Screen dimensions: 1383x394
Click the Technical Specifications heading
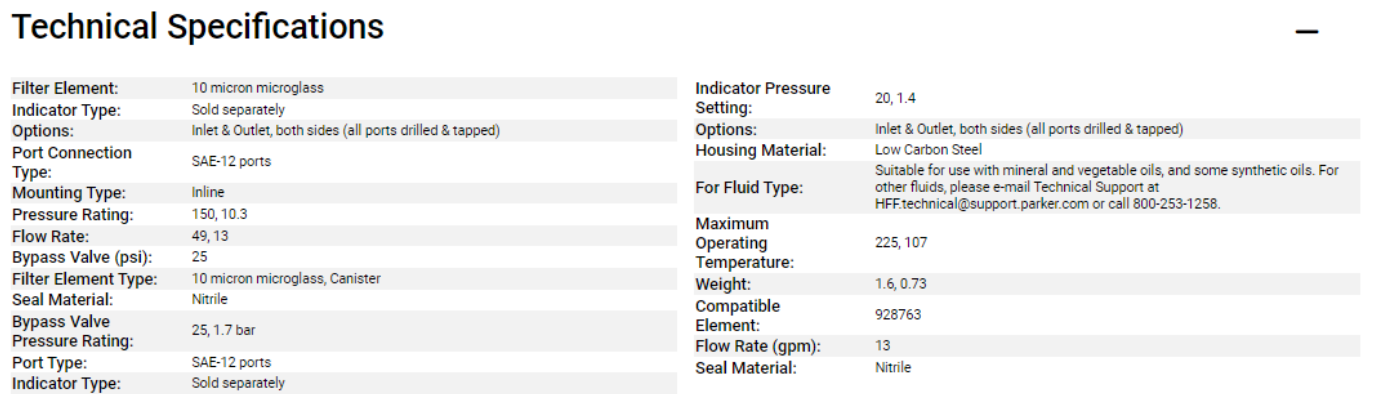pyautogui.click(x=197, y=26)
